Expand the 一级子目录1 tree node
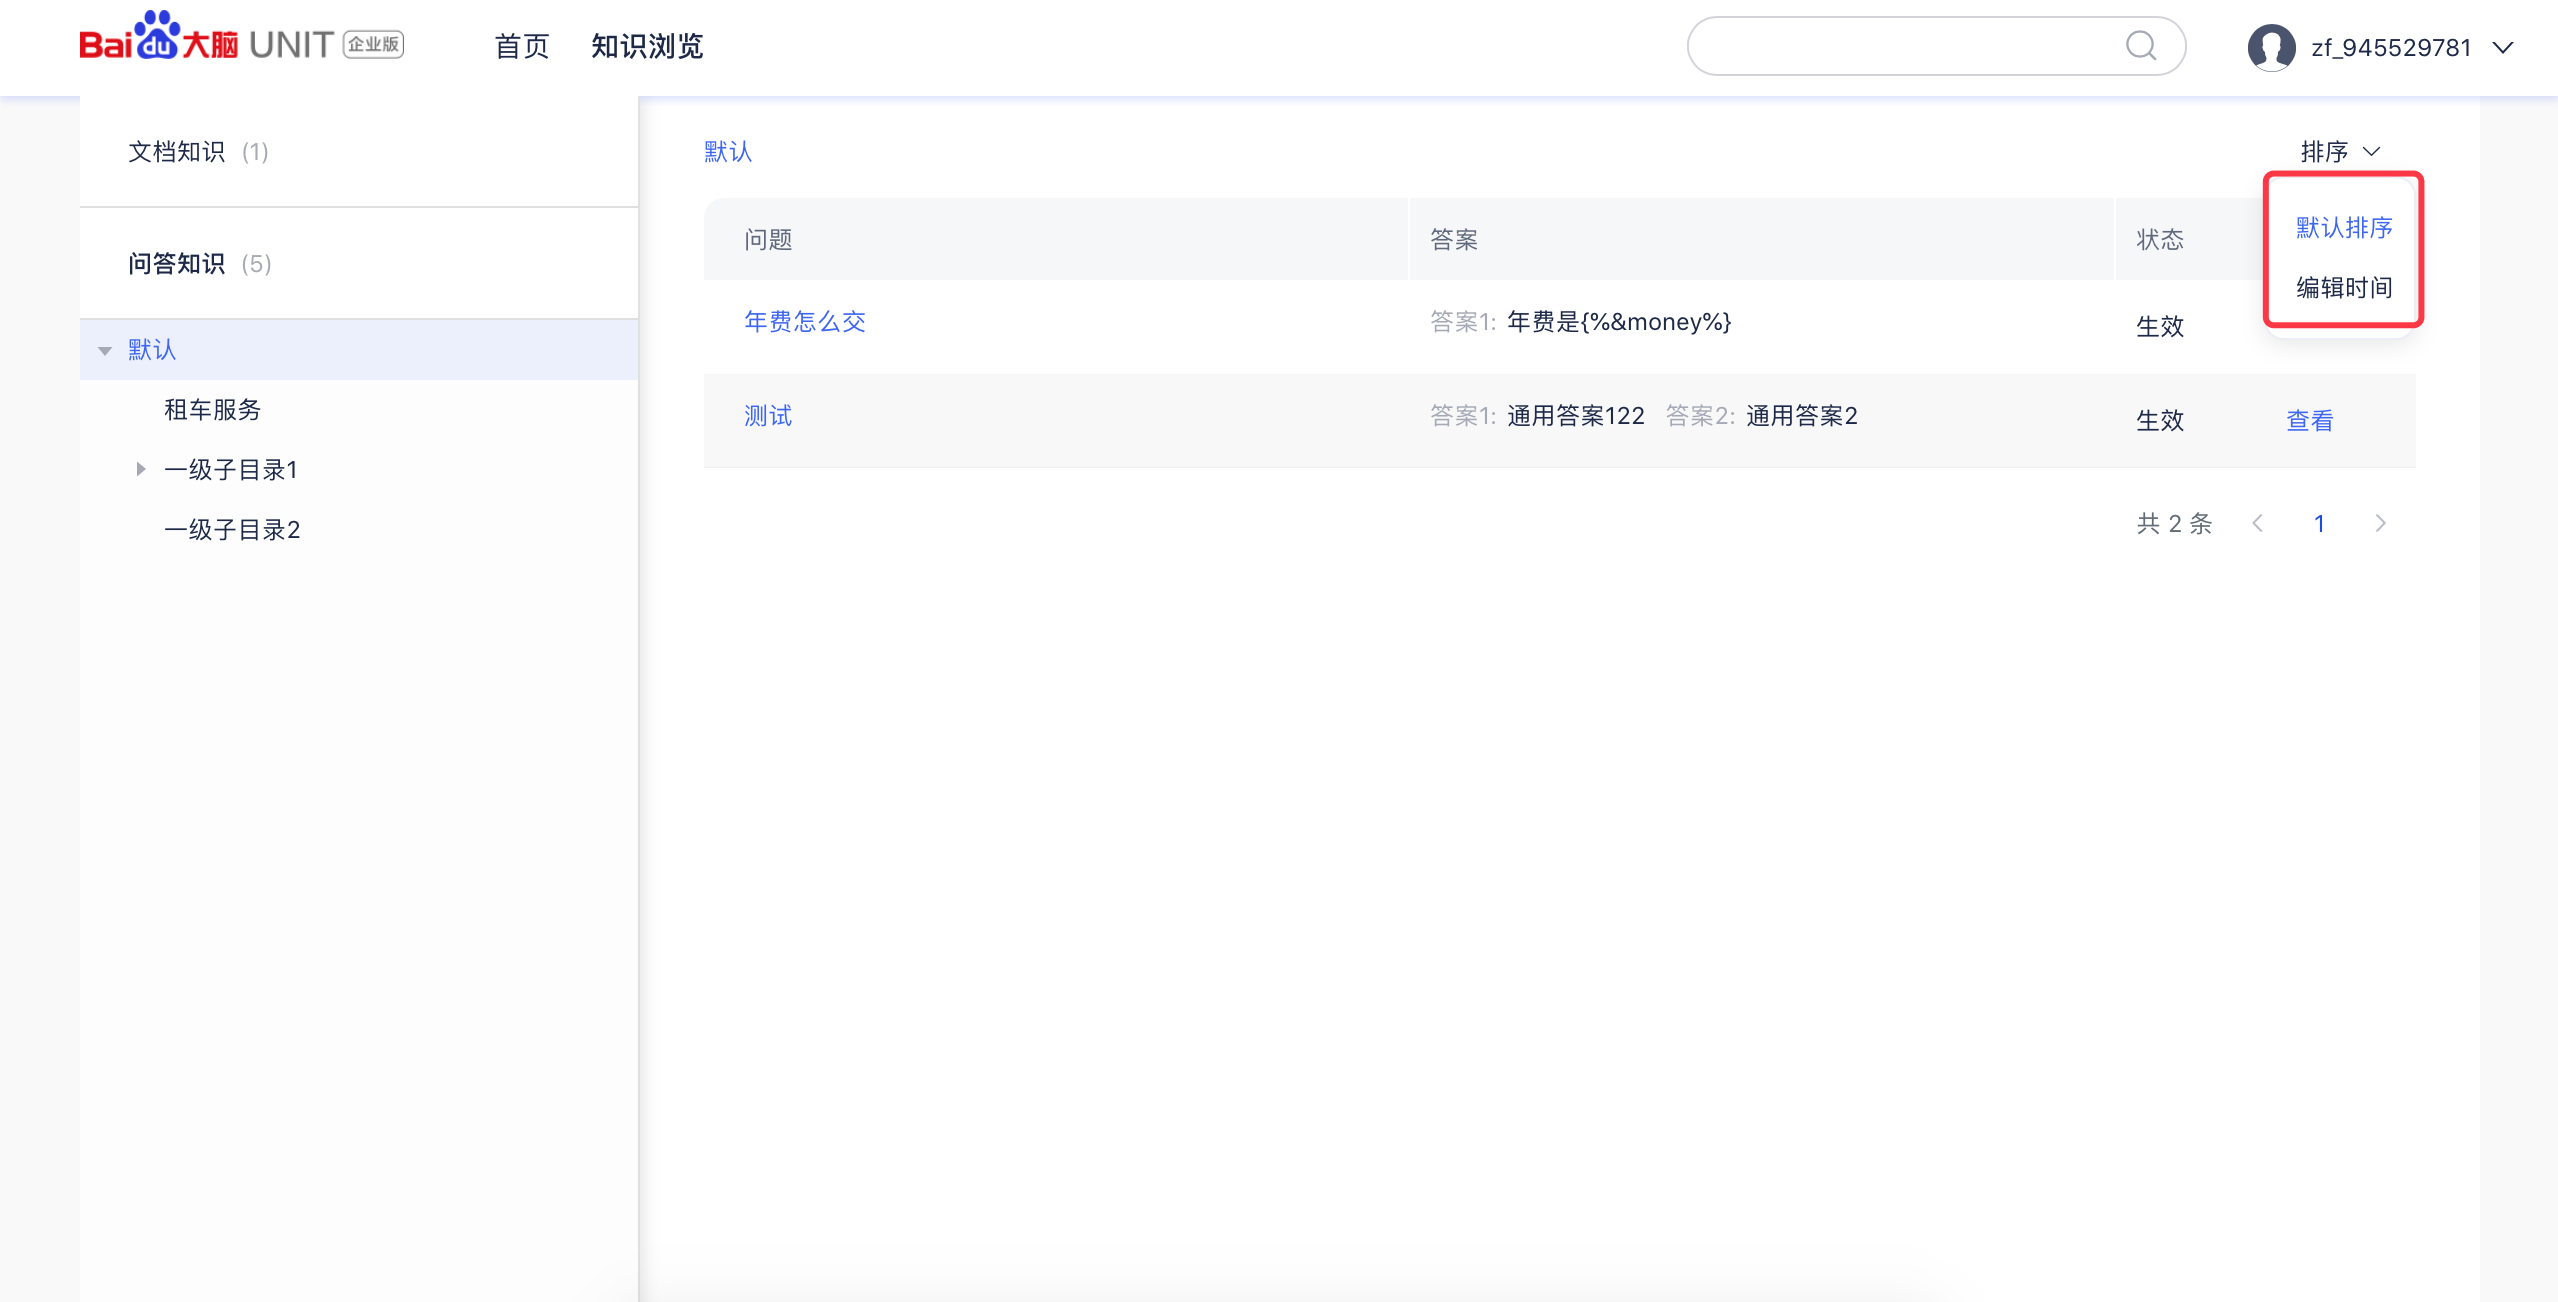The height and width of the screenshot is (1302, 2558). (x=141, y=469)
